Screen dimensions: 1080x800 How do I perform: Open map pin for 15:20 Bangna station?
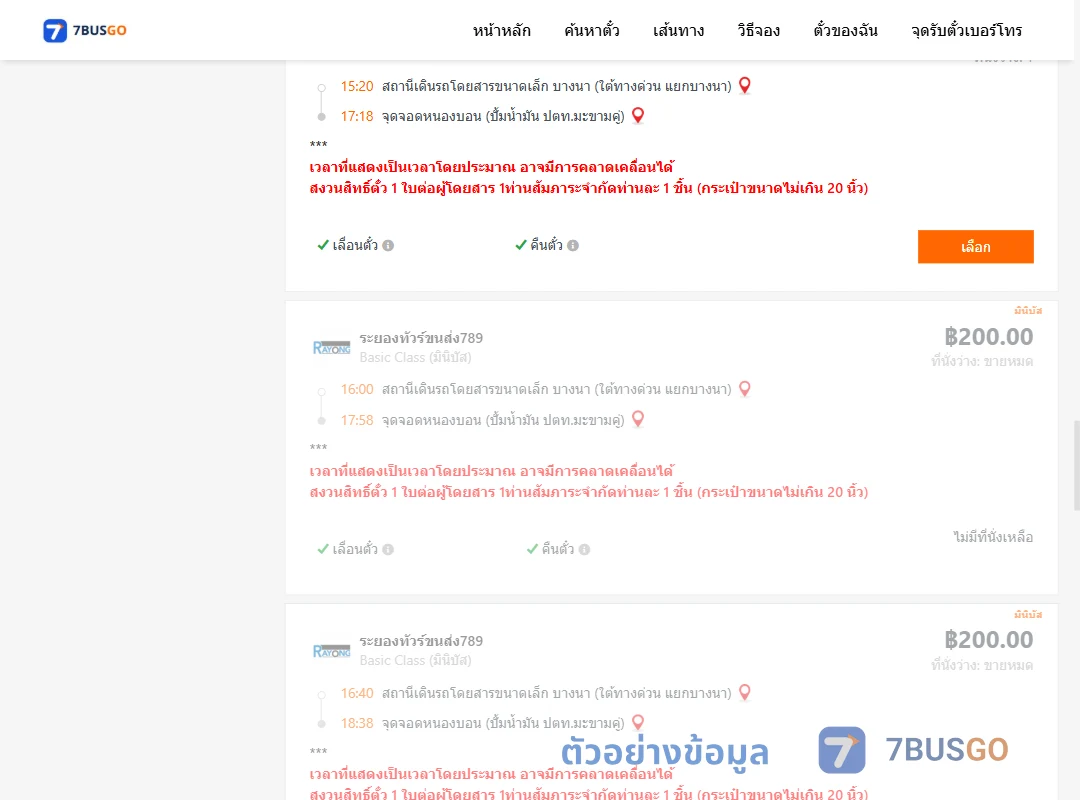click(745, 85)
